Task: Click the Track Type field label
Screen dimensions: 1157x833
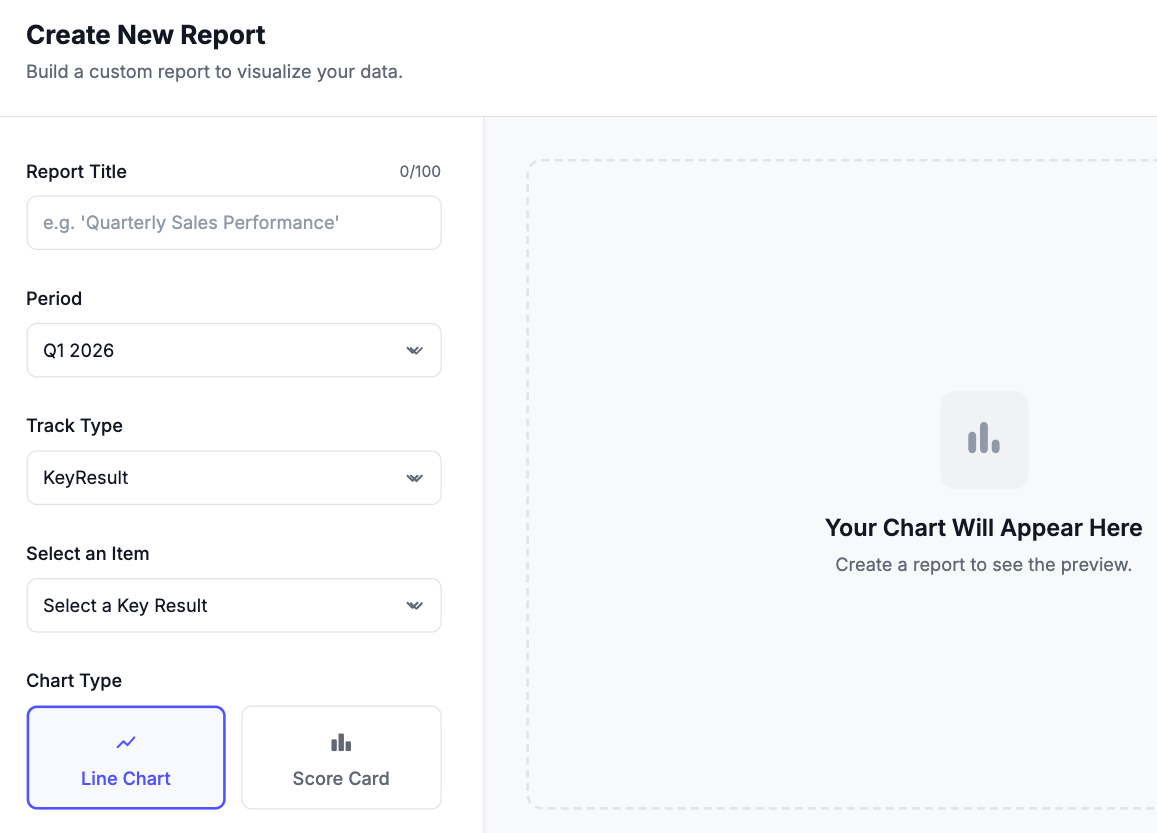Action: point(75,426)
